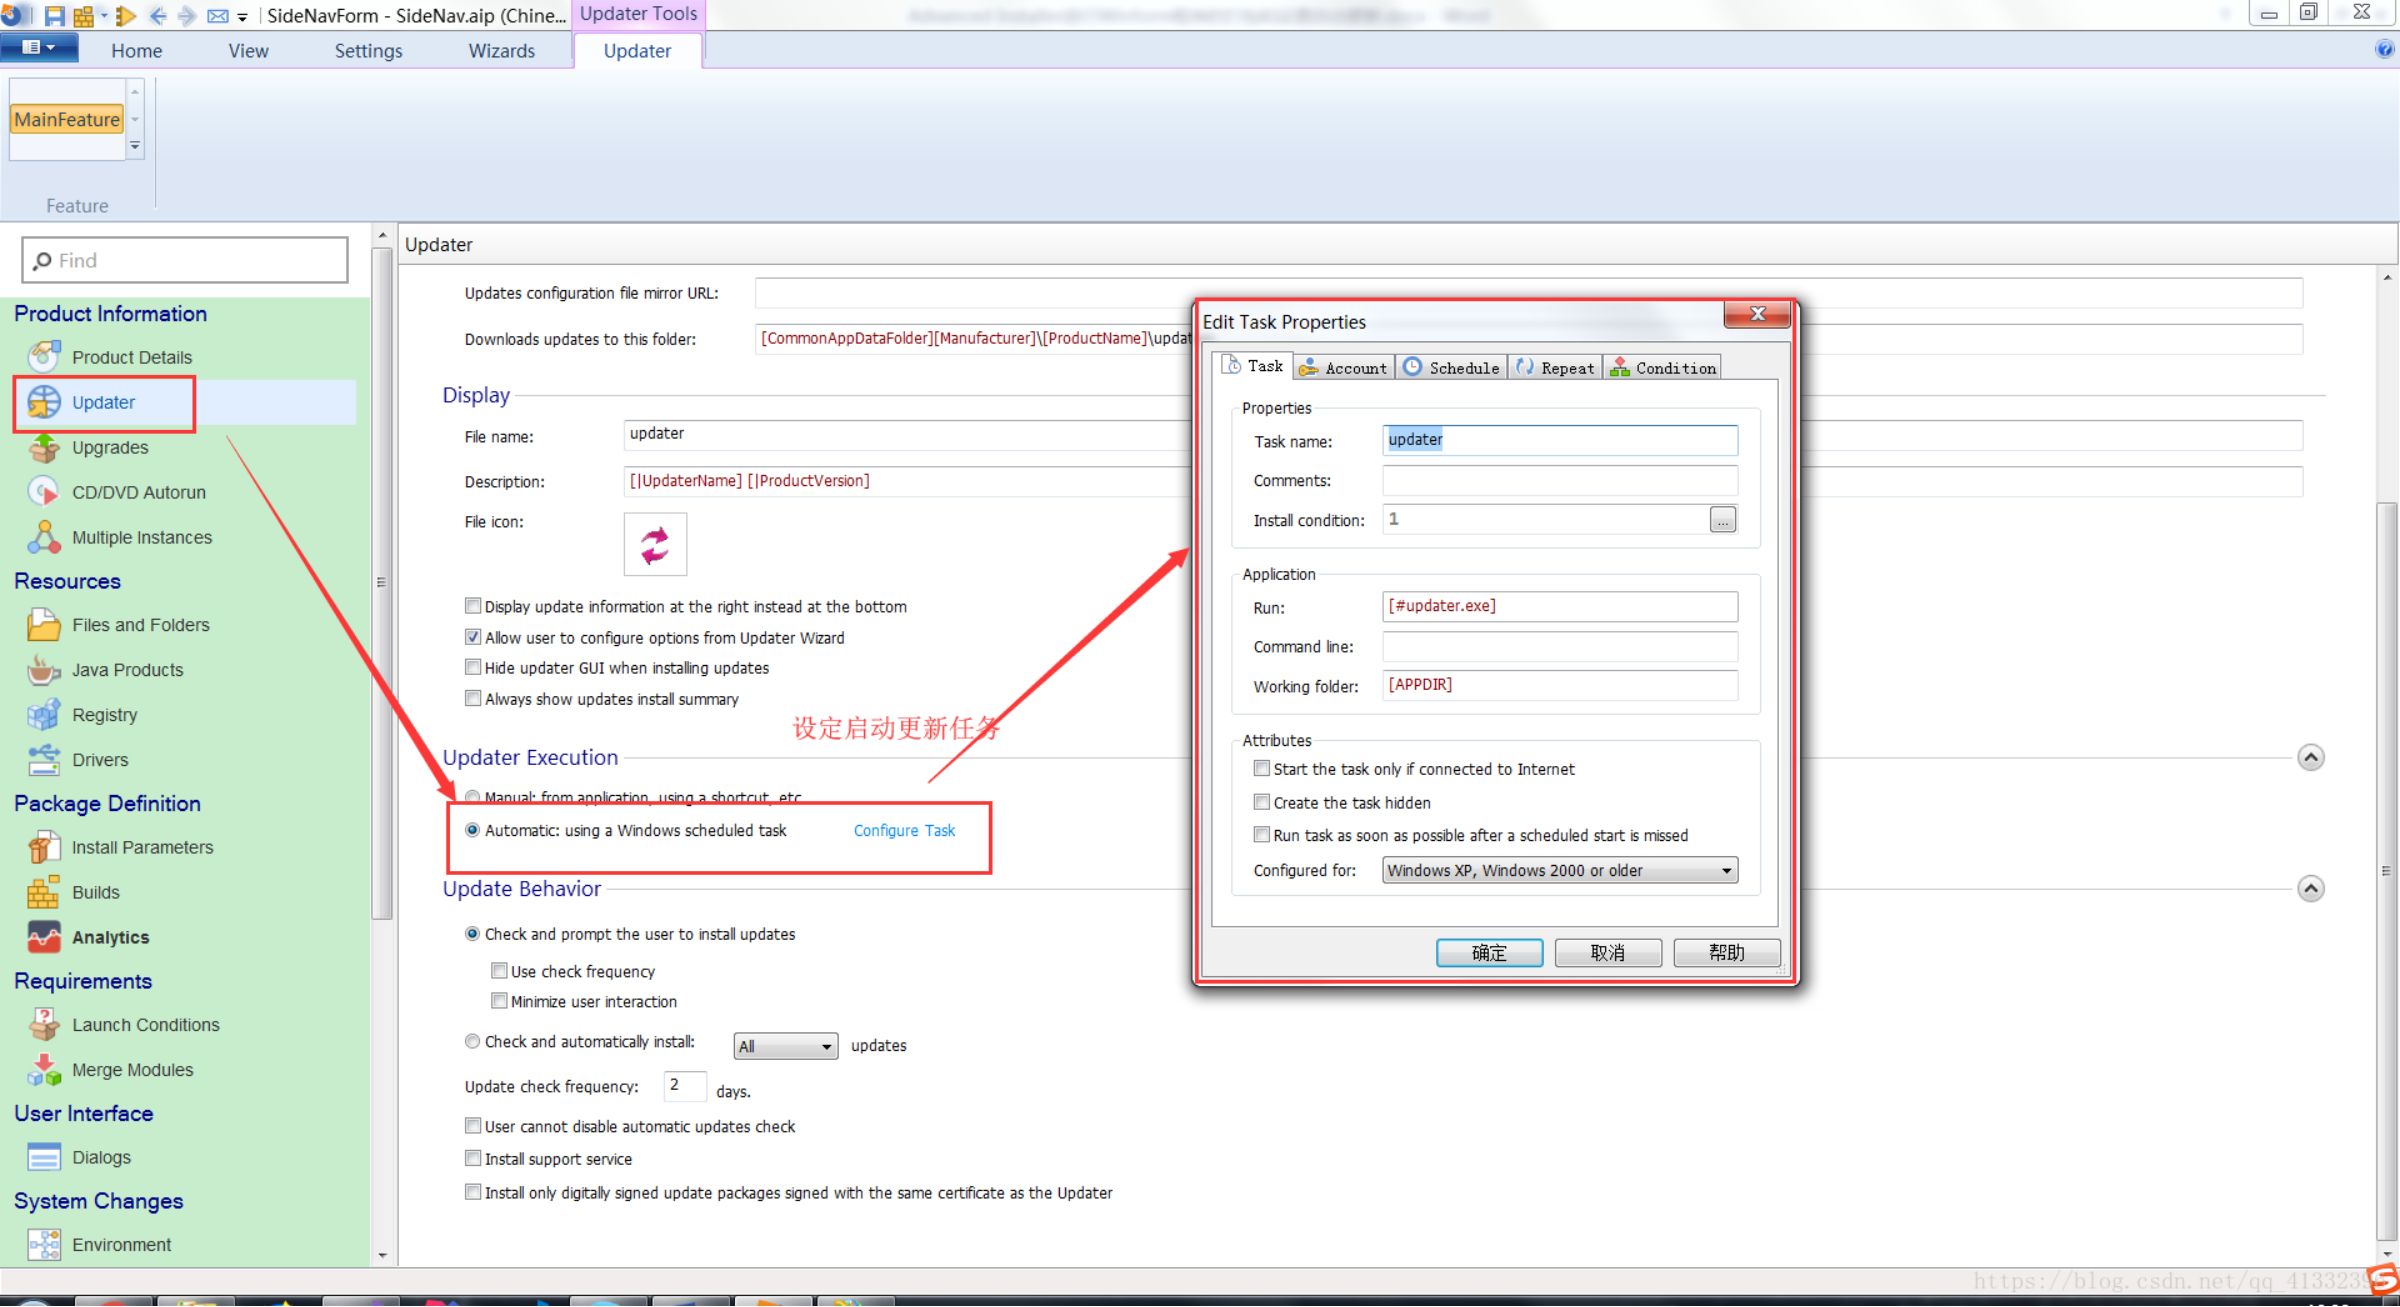The height and width of the screenshot is (1307, 2400).
Task: Click the updater file icon thumbnail
Action: click(655, 545)
